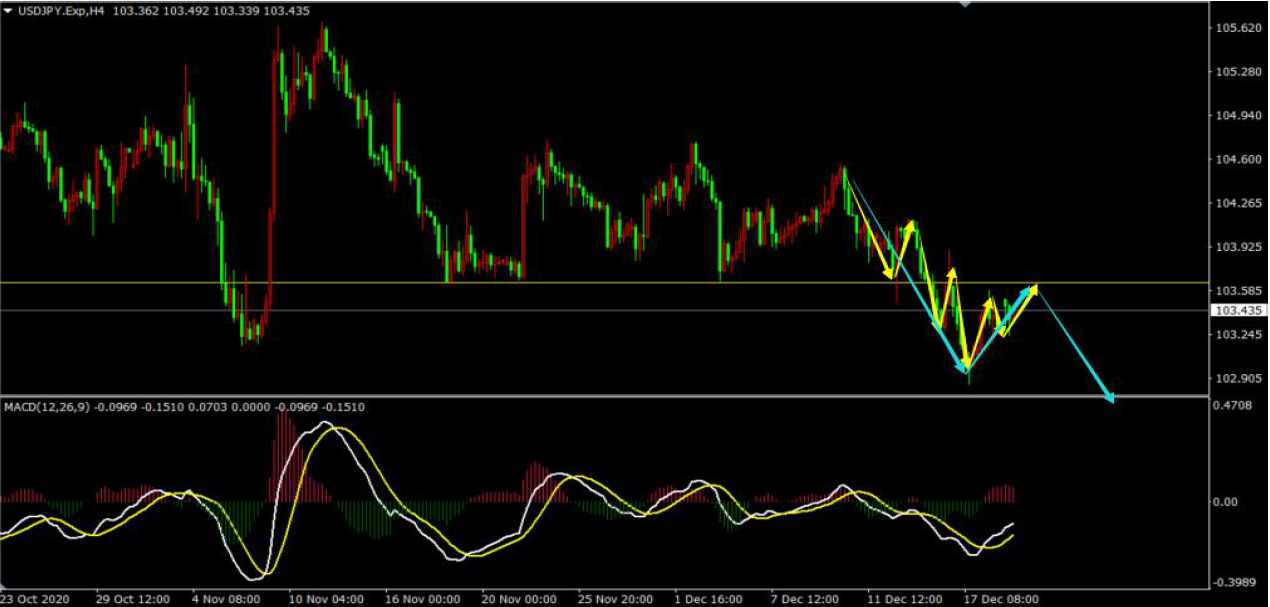Click the 10 Nov 04:00 time label

pyautogui.click(x=326, y=599)
